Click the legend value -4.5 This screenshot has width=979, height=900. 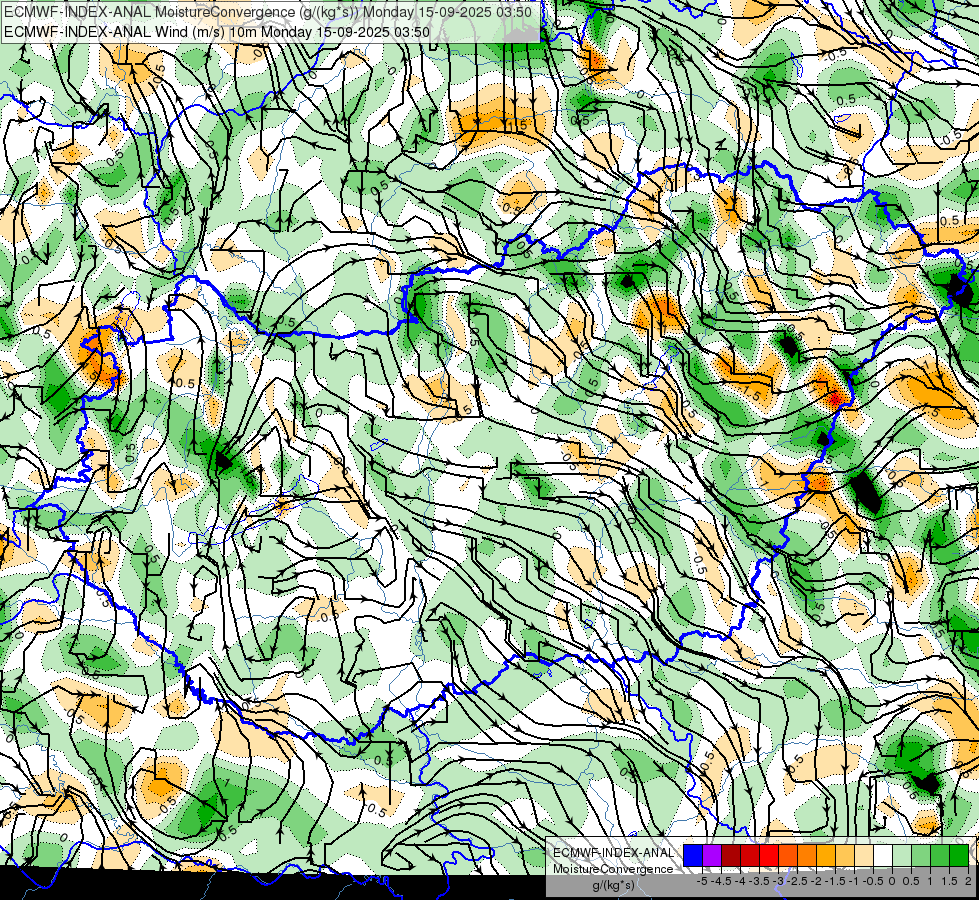(721, 881)
